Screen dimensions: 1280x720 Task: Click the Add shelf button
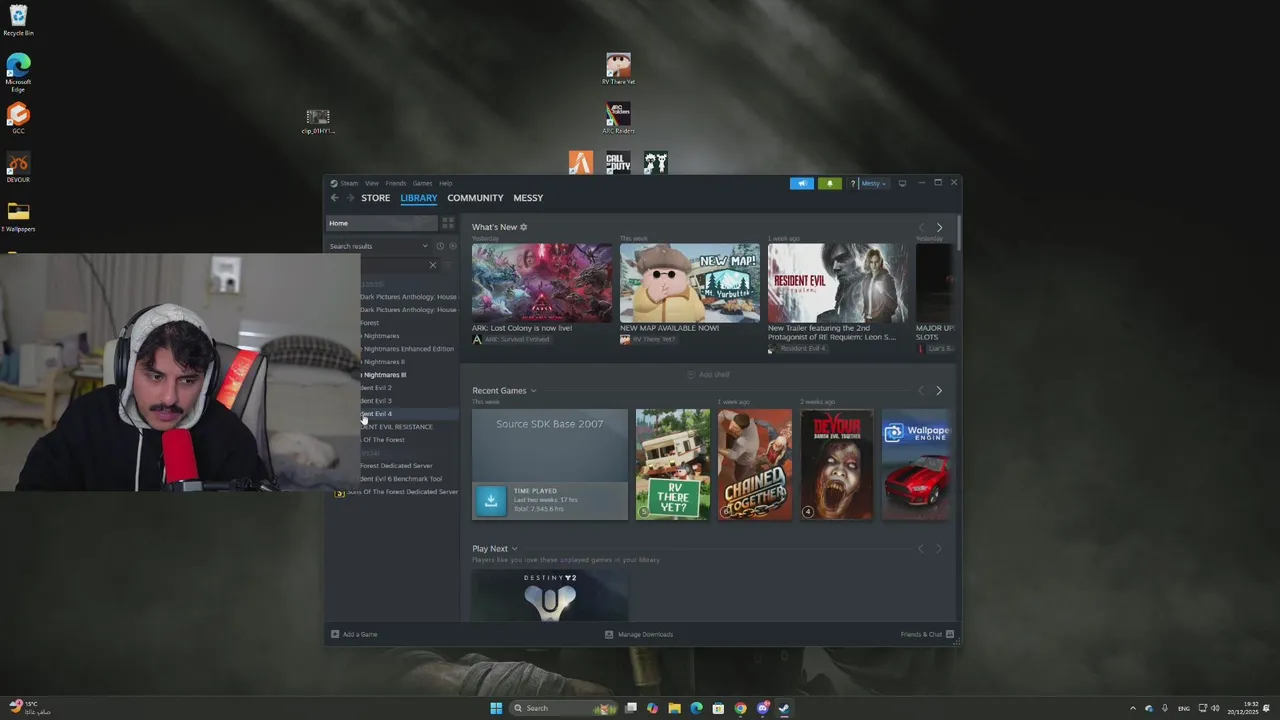pyautogui.click(x=708, y=374)
